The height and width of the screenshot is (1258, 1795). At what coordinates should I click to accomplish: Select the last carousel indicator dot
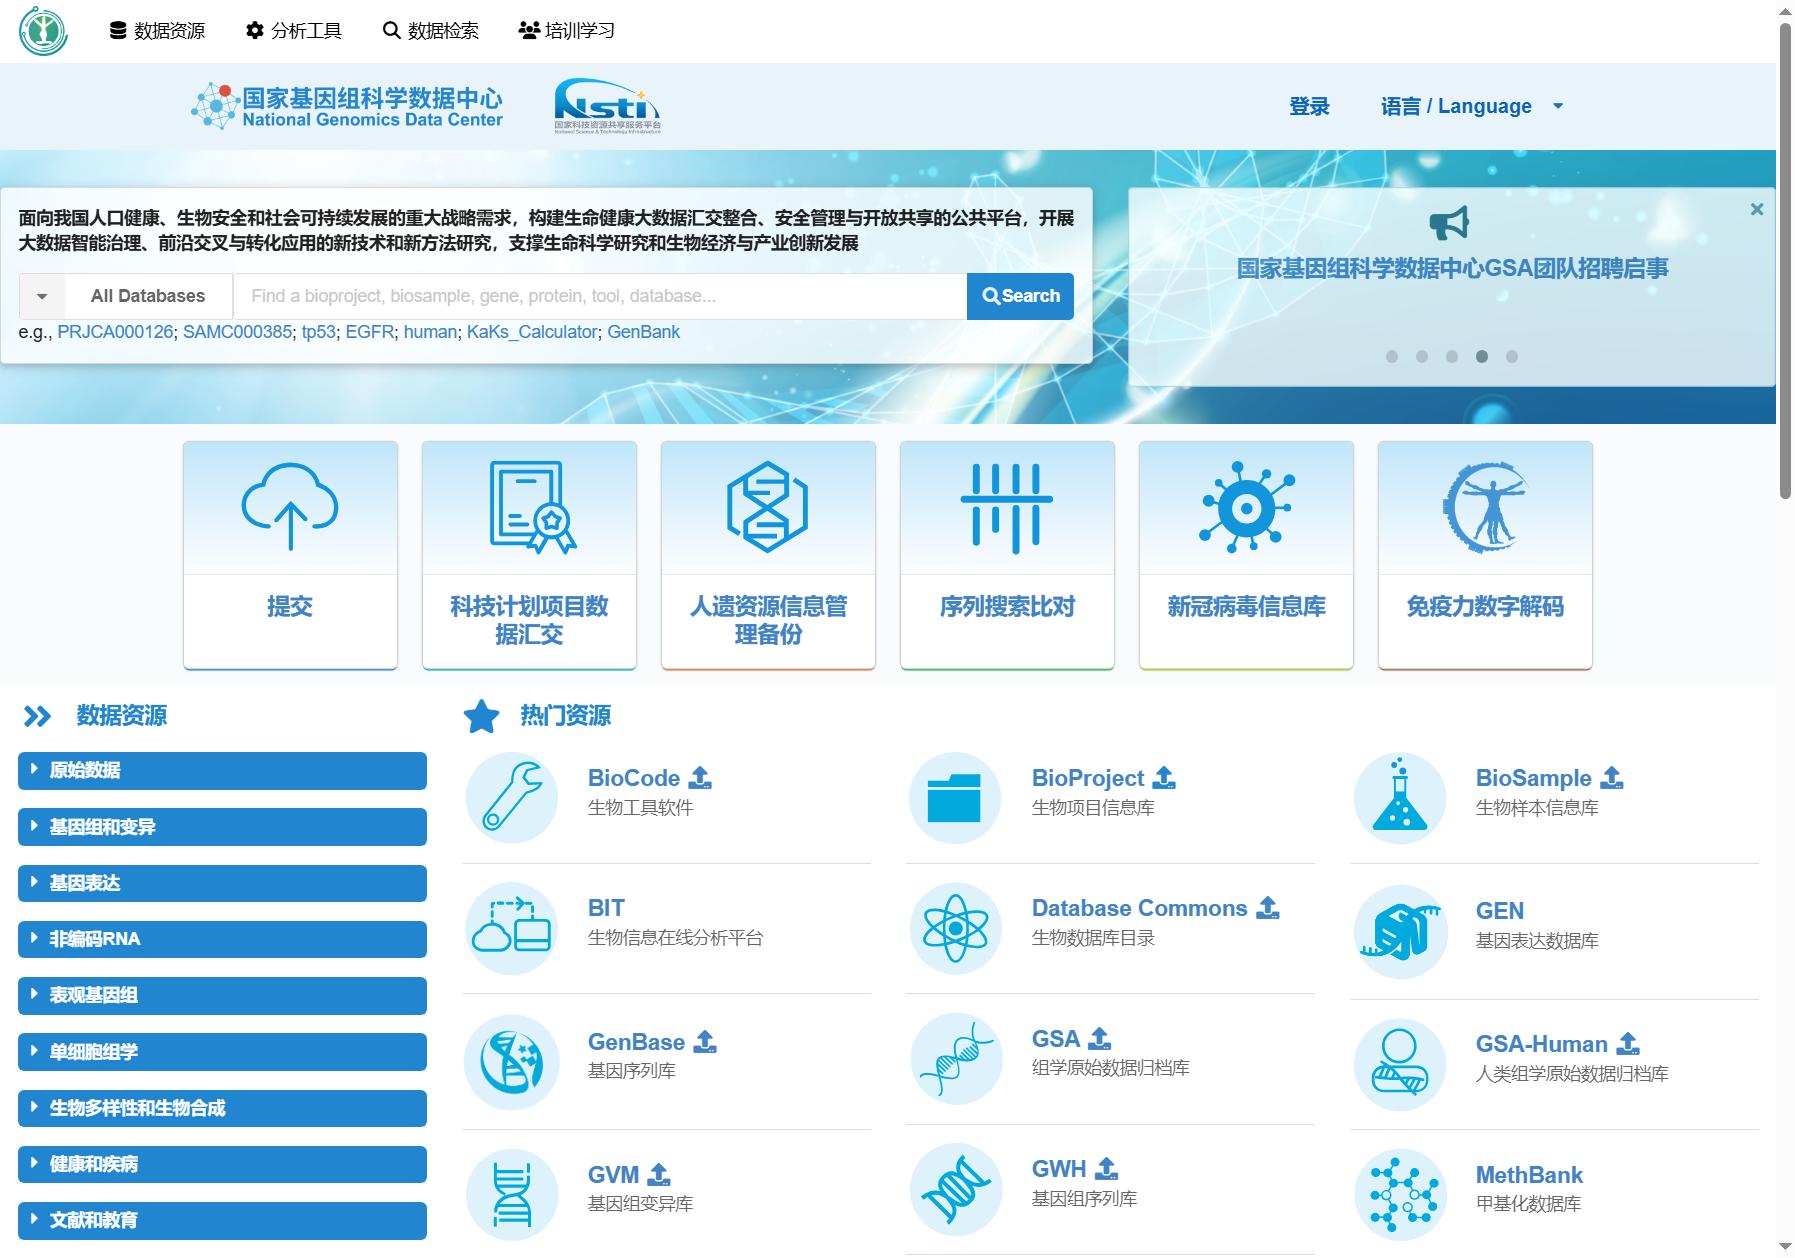pyautogui.click(x=1511, y=356)
